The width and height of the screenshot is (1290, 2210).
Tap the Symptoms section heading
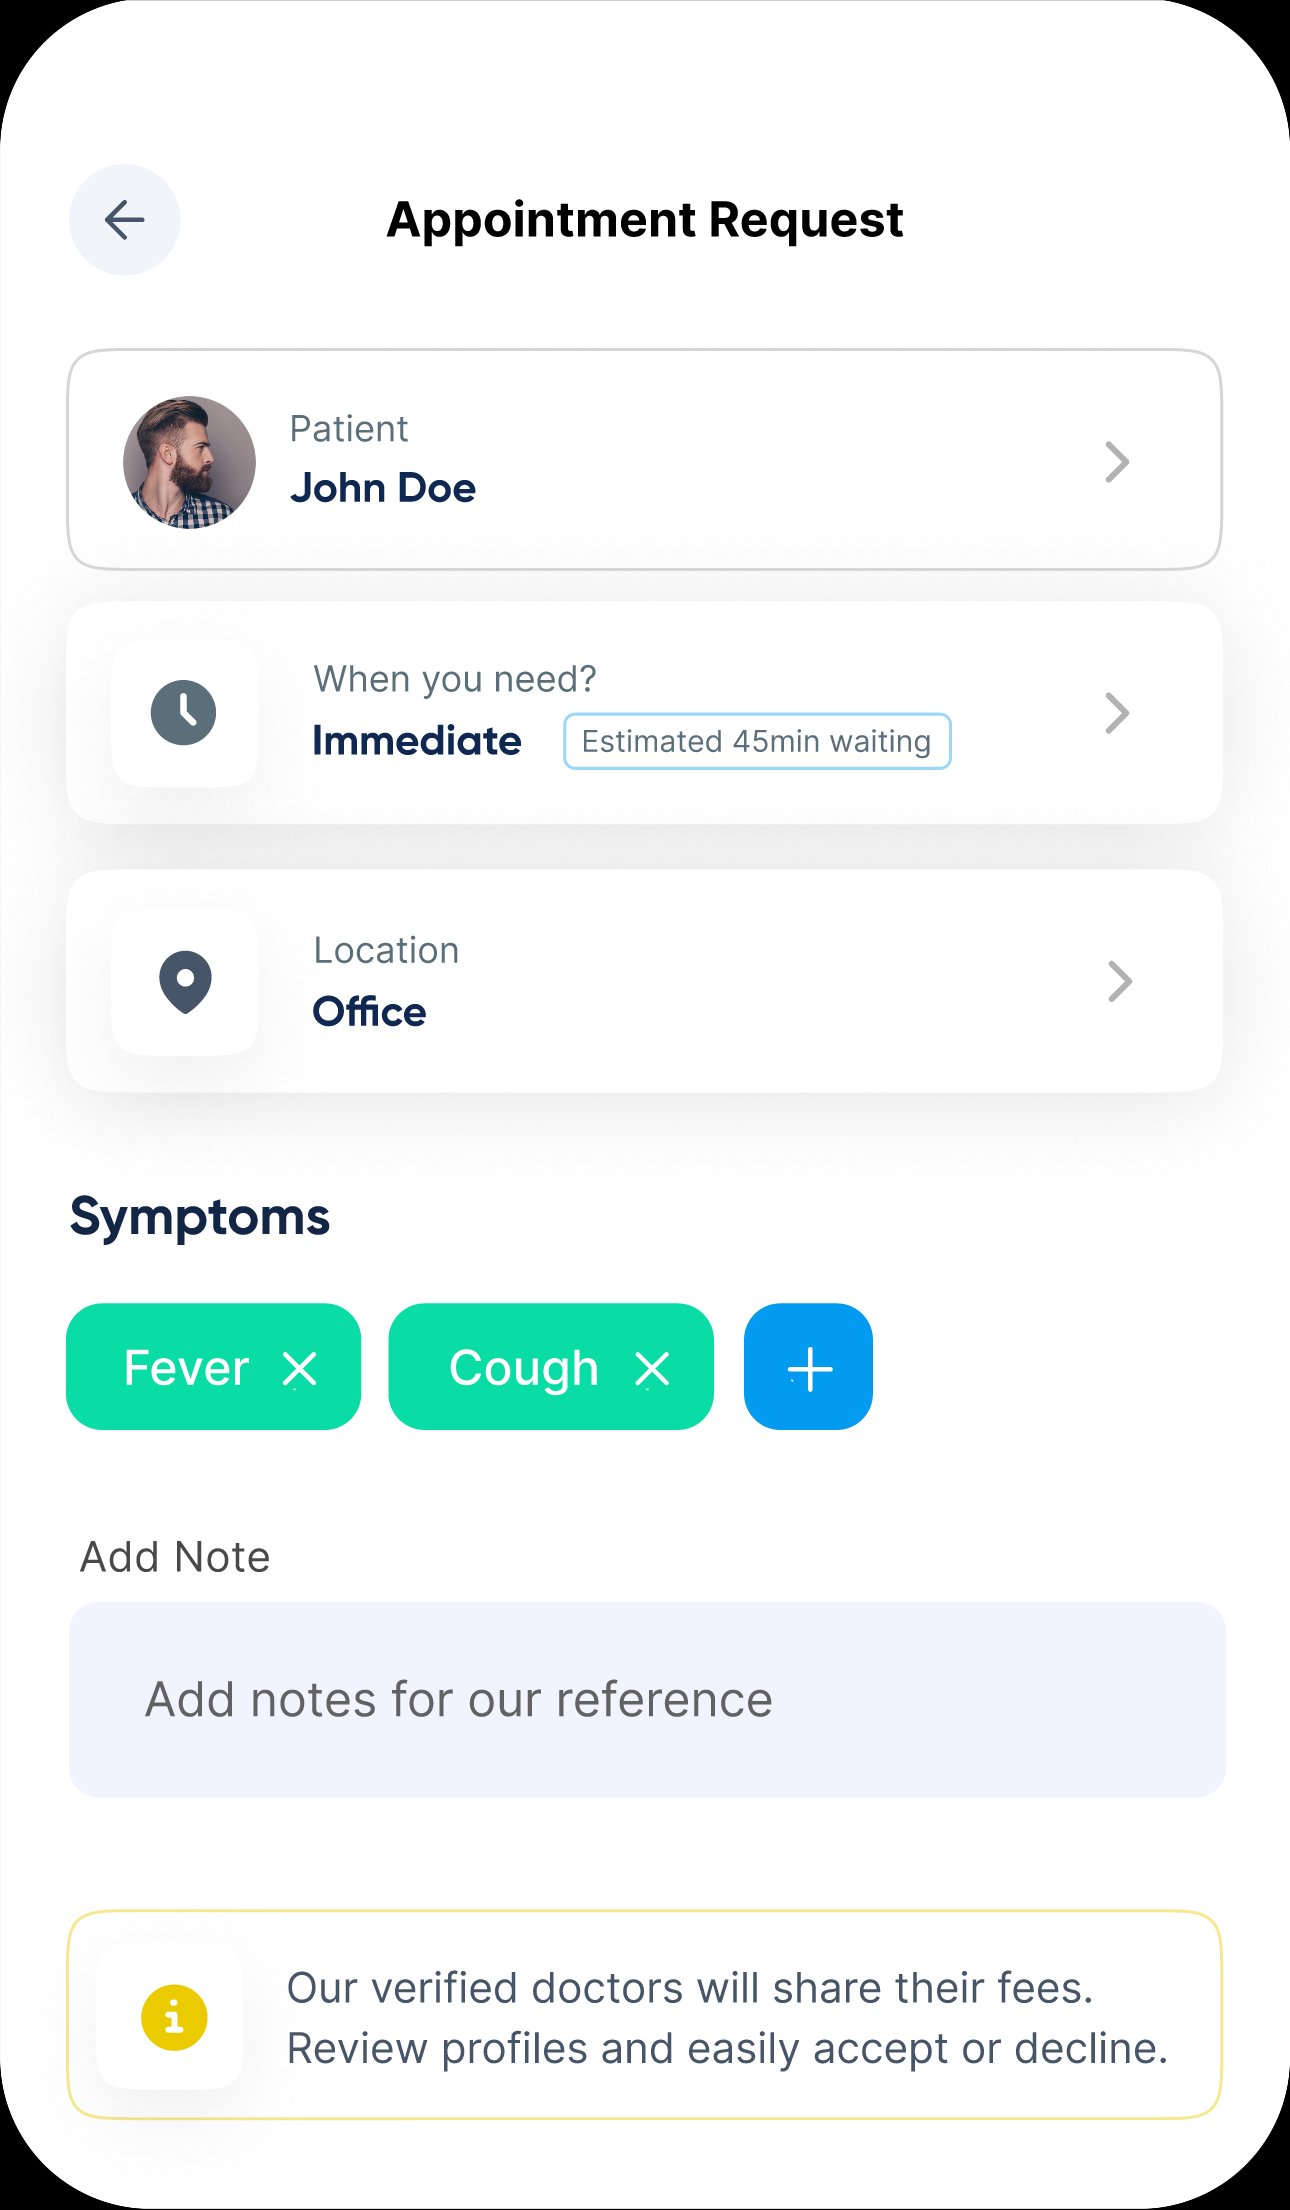click(x=200, y=1217)
